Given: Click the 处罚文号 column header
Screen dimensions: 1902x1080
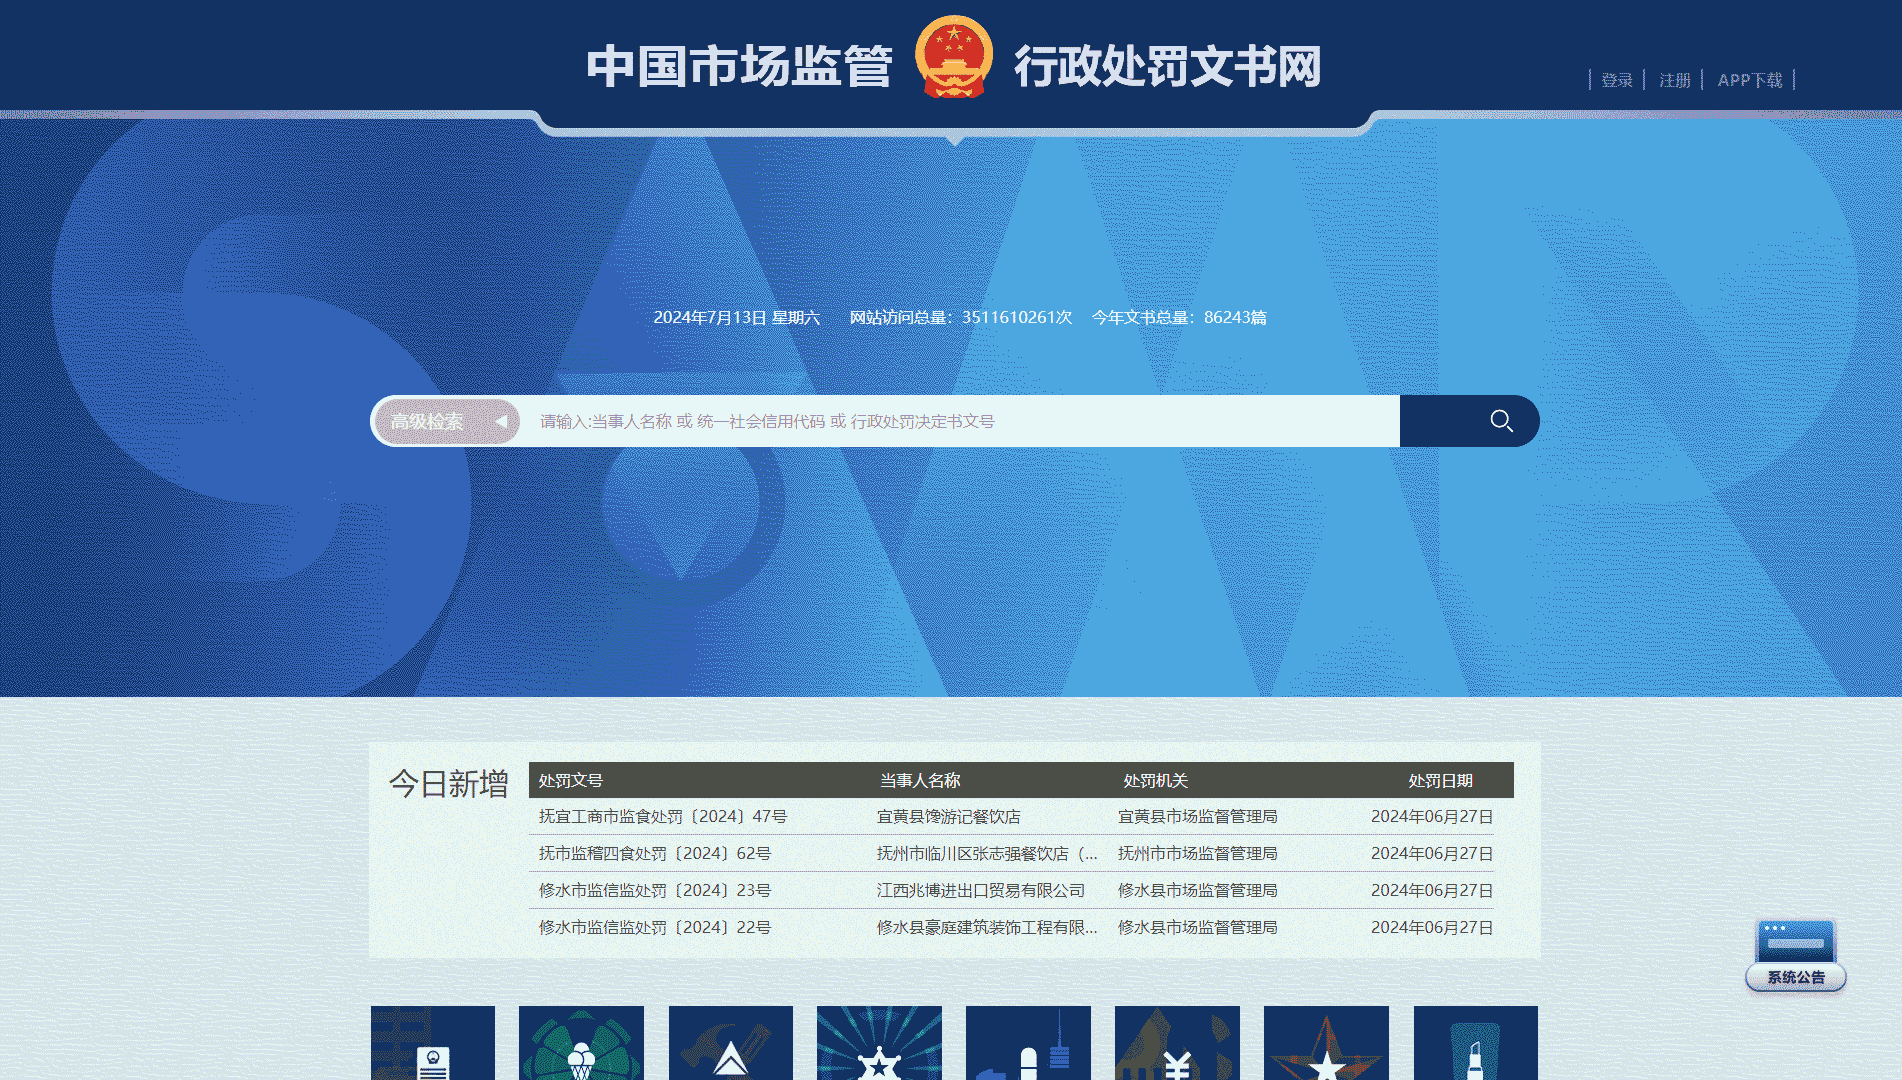Looking at the screenshot, I should tap(571, 781).
